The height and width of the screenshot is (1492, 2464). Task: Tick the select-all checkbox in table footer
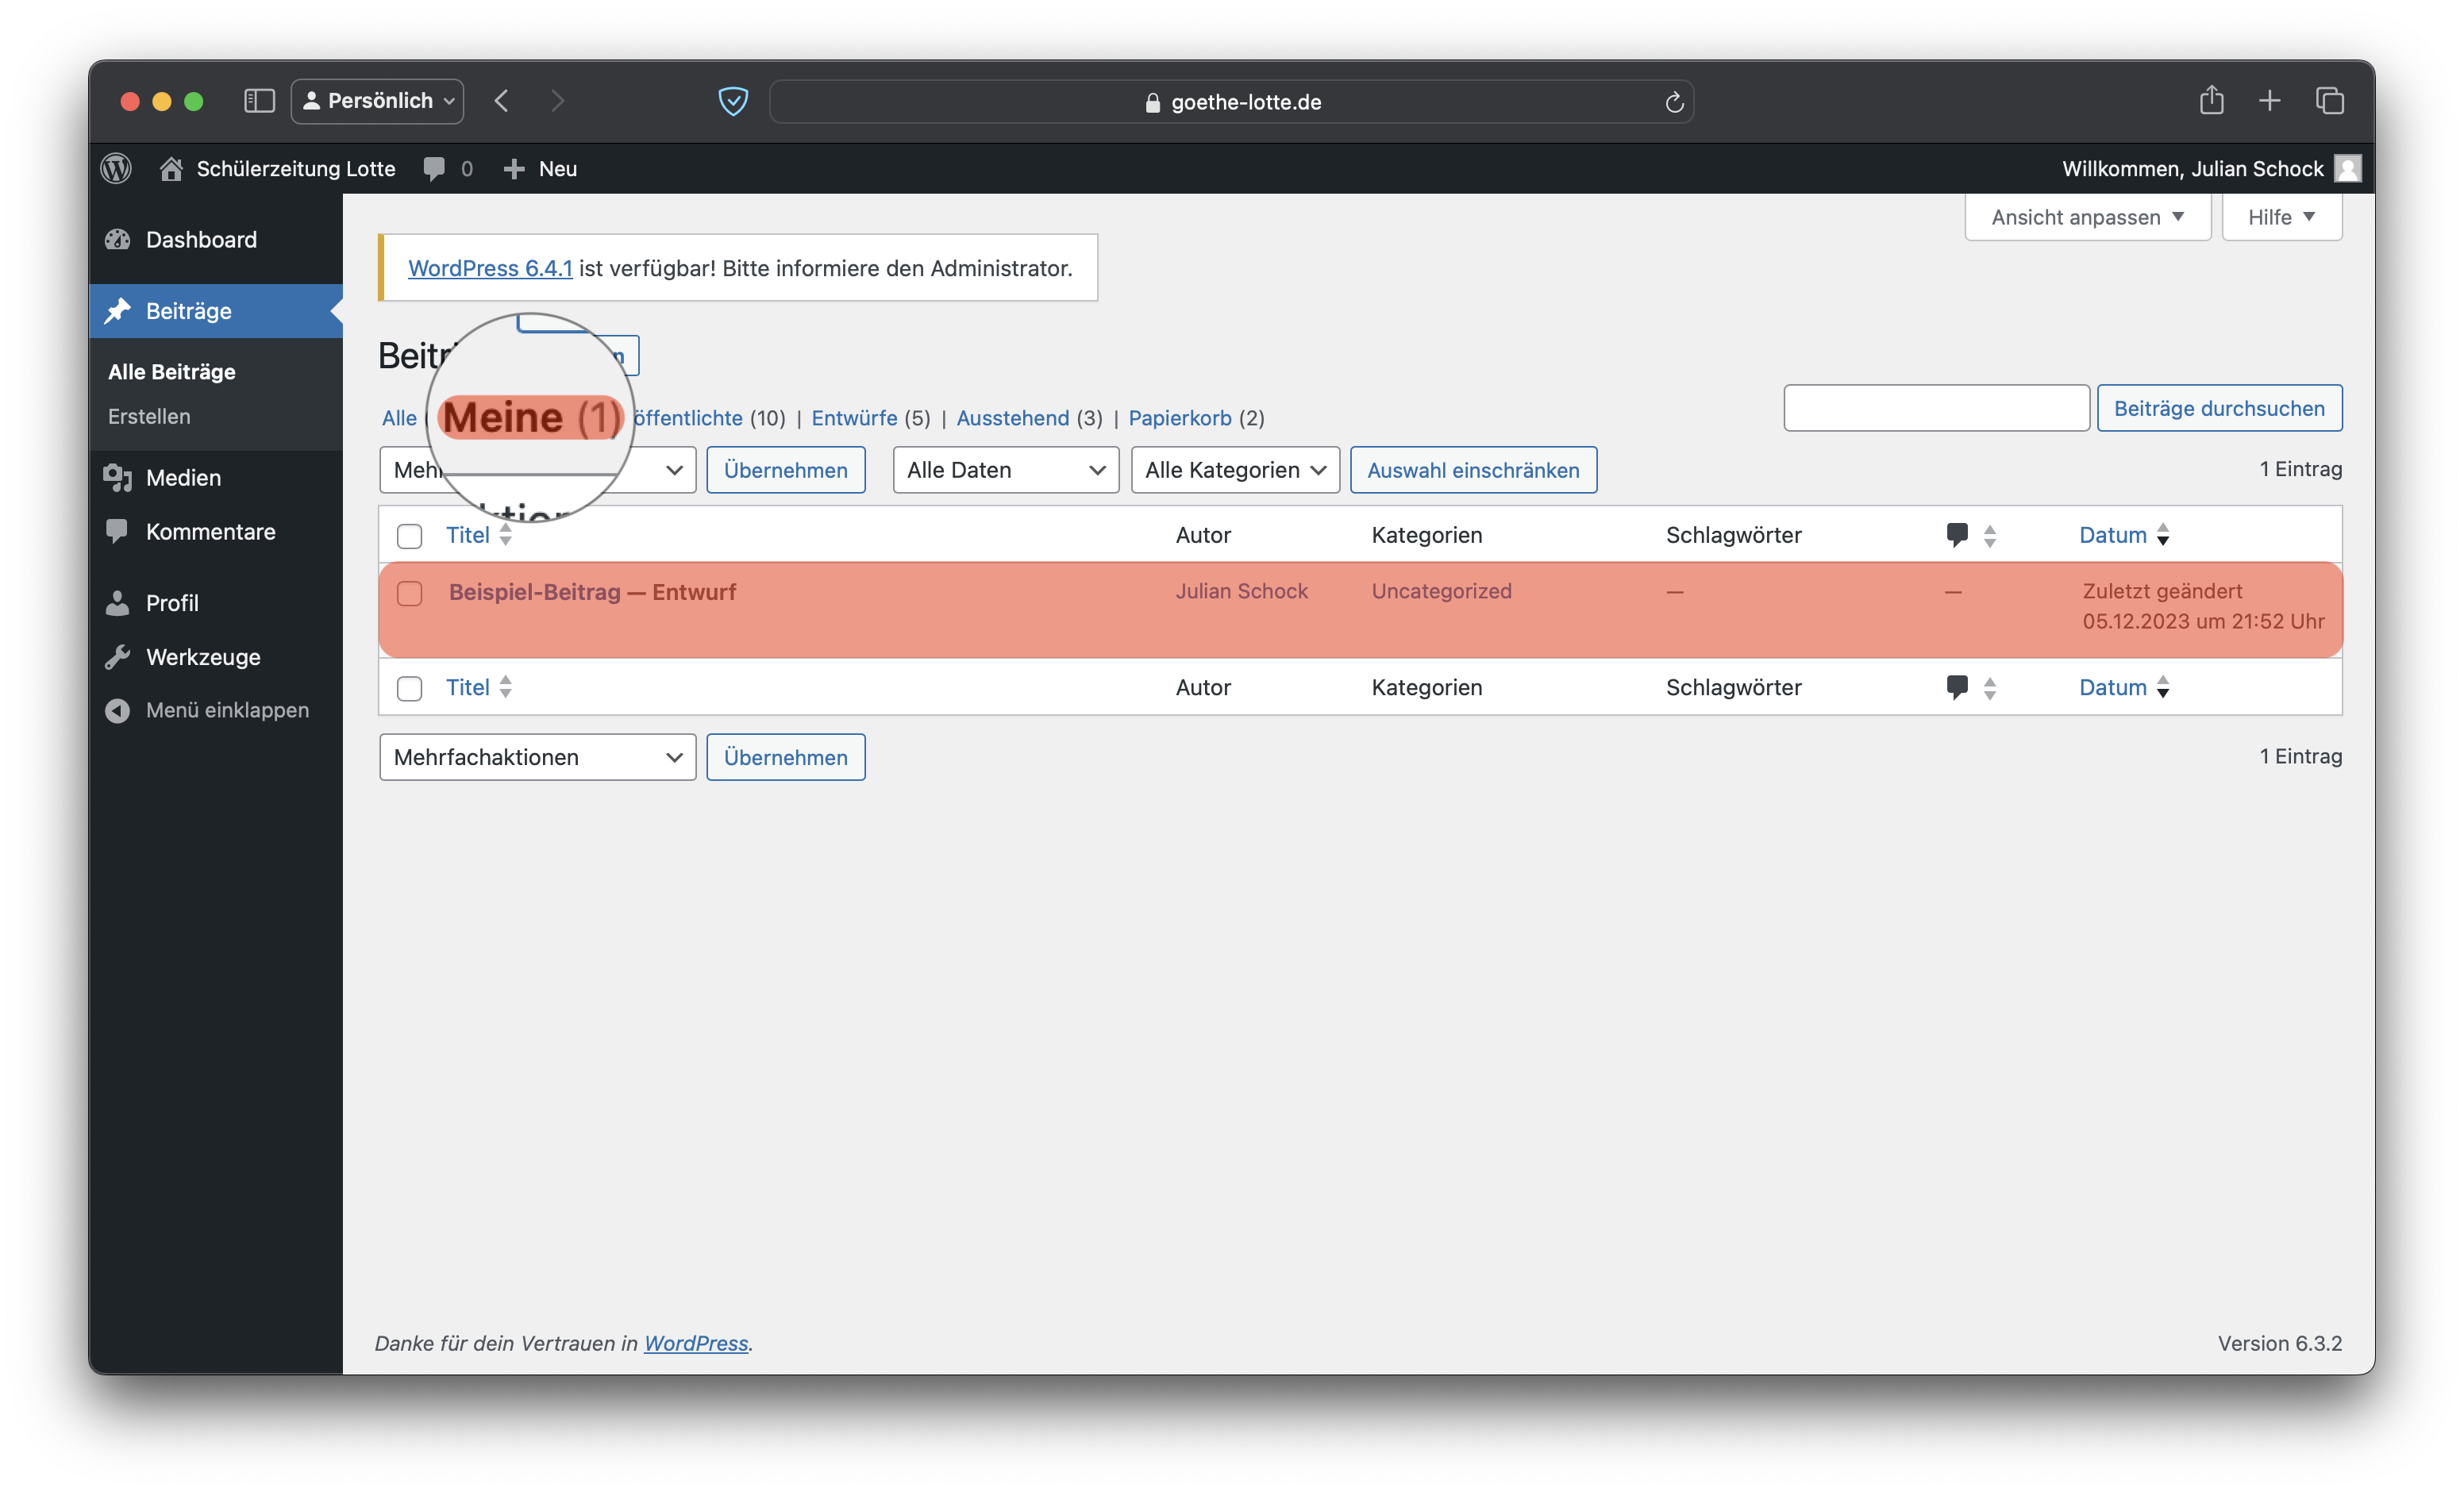click(x=409, y=688)
